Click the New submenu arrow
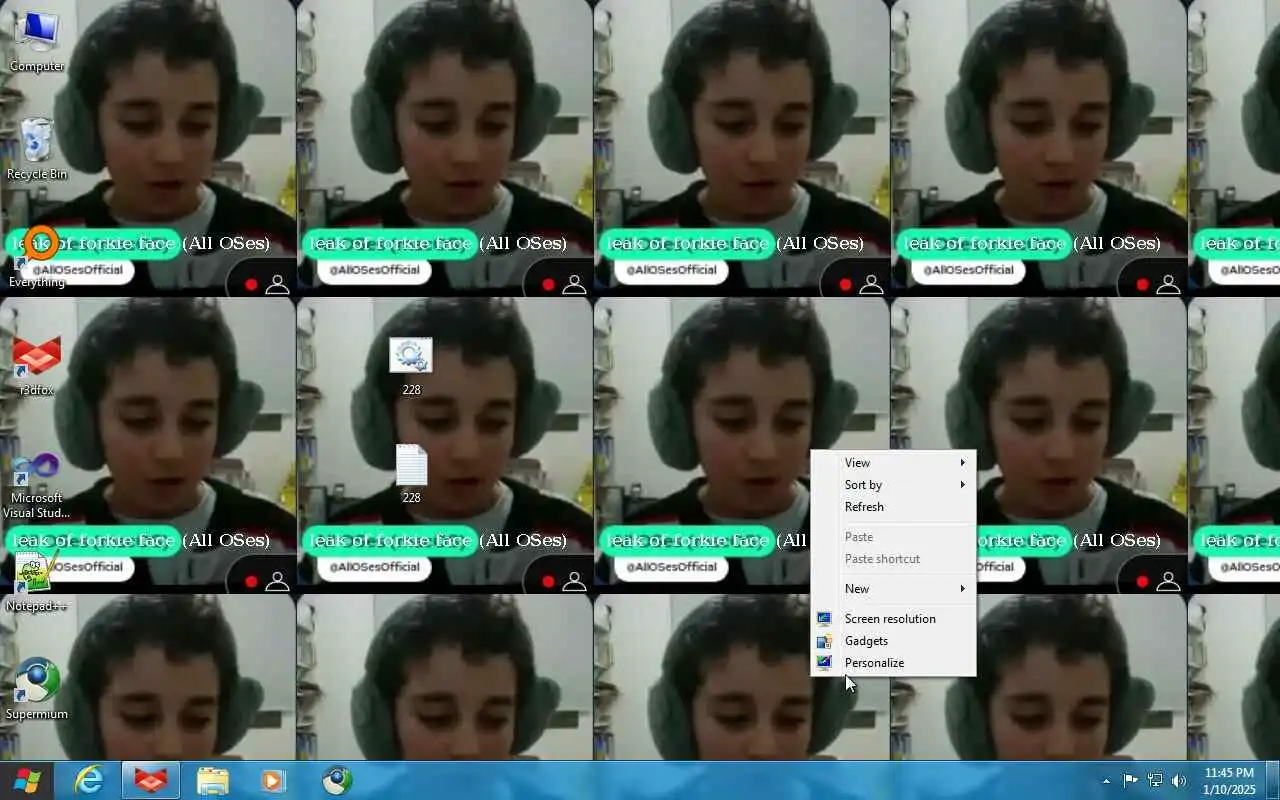This screenshot has height=800, width=1280. tap(963, 589)
